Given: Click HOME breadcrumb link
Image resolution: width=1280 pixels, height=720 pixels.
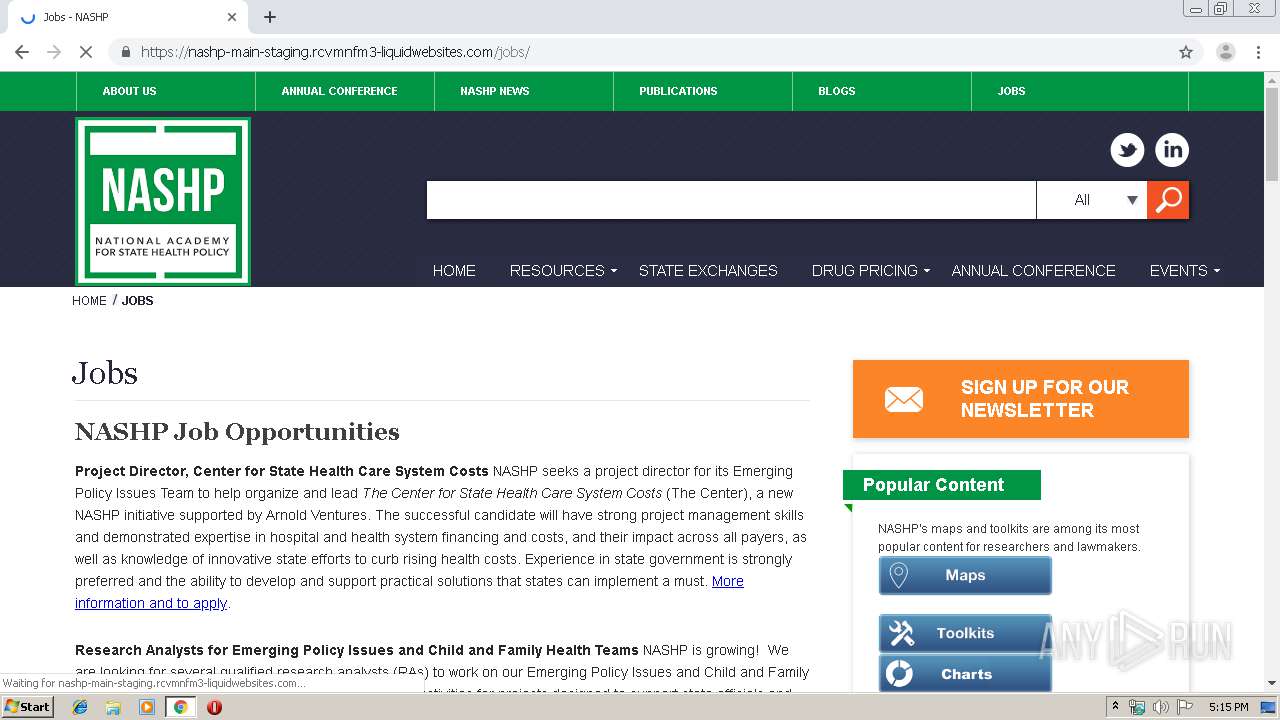Looking at the screenshot, I should [x=89, y=301].
